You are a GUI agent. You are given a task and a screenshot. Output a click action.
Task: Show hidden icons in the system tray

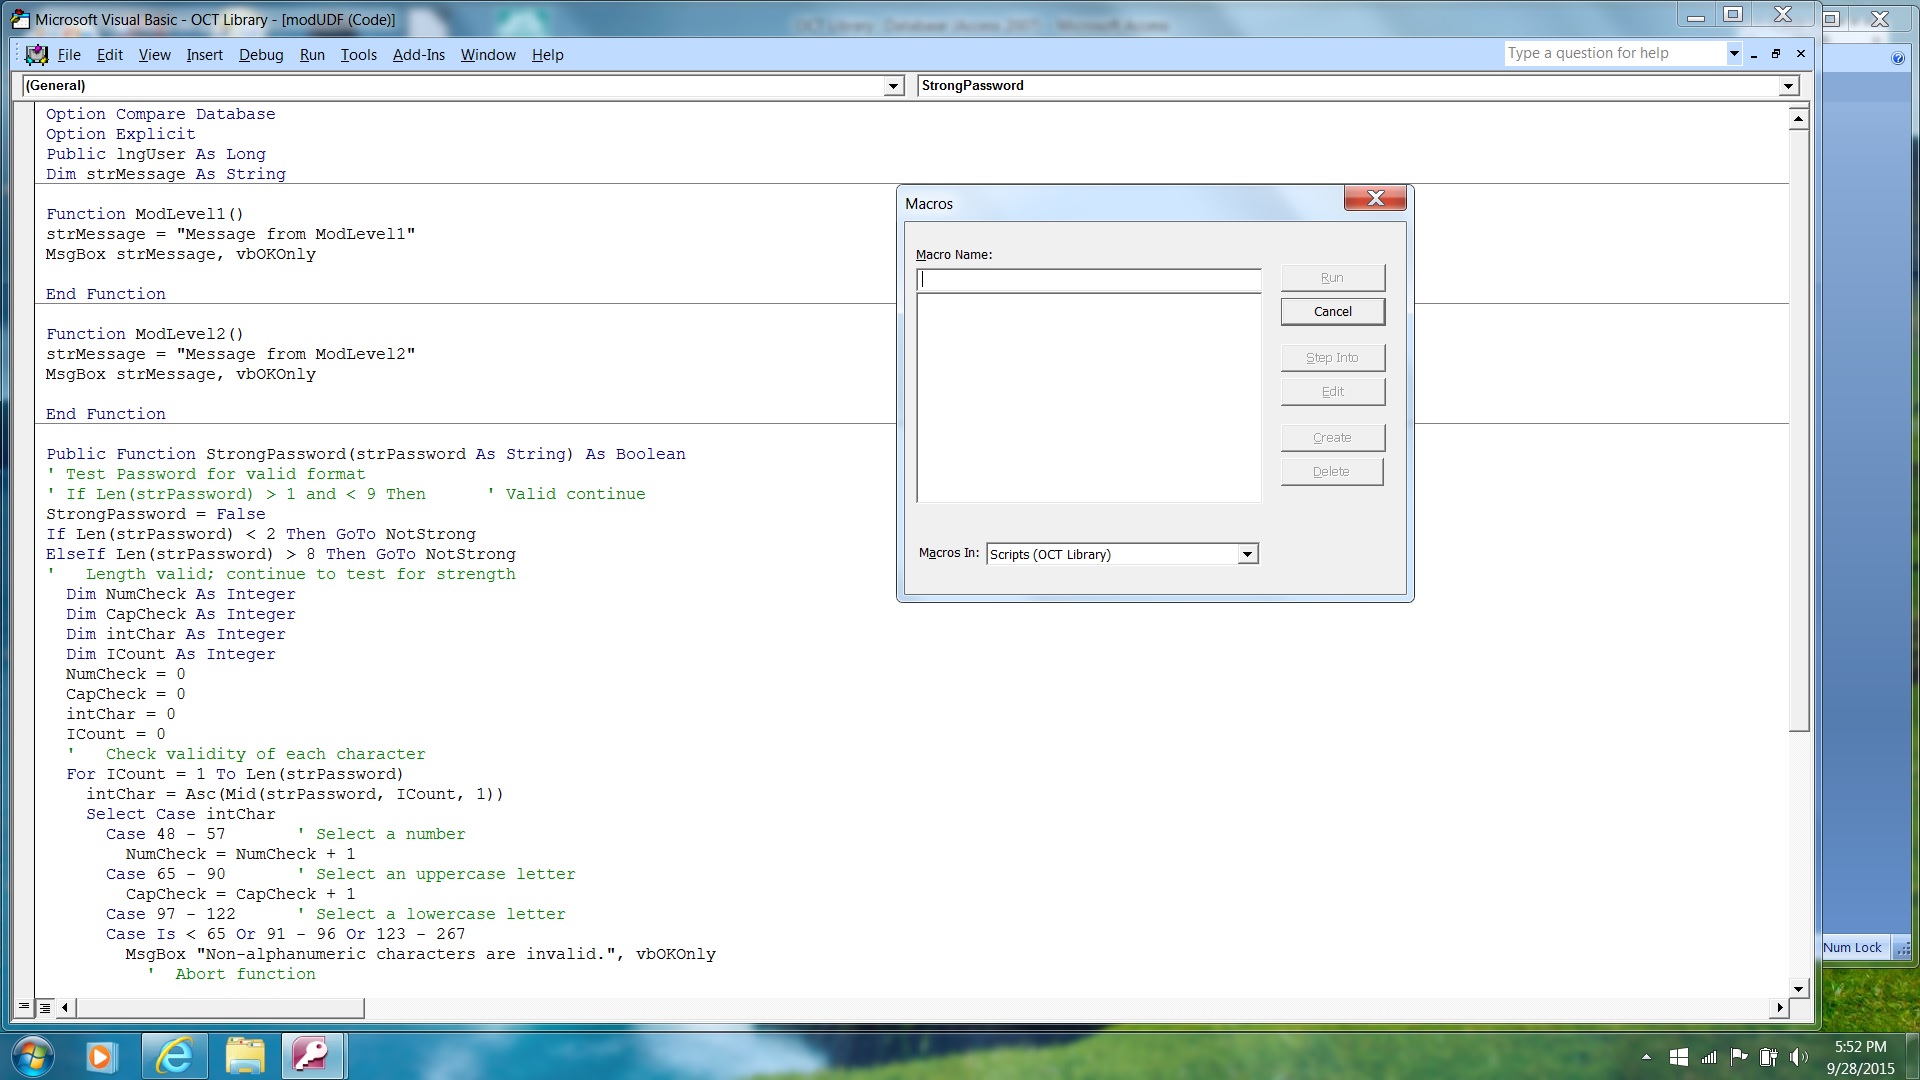(x=1646, y=1057)
